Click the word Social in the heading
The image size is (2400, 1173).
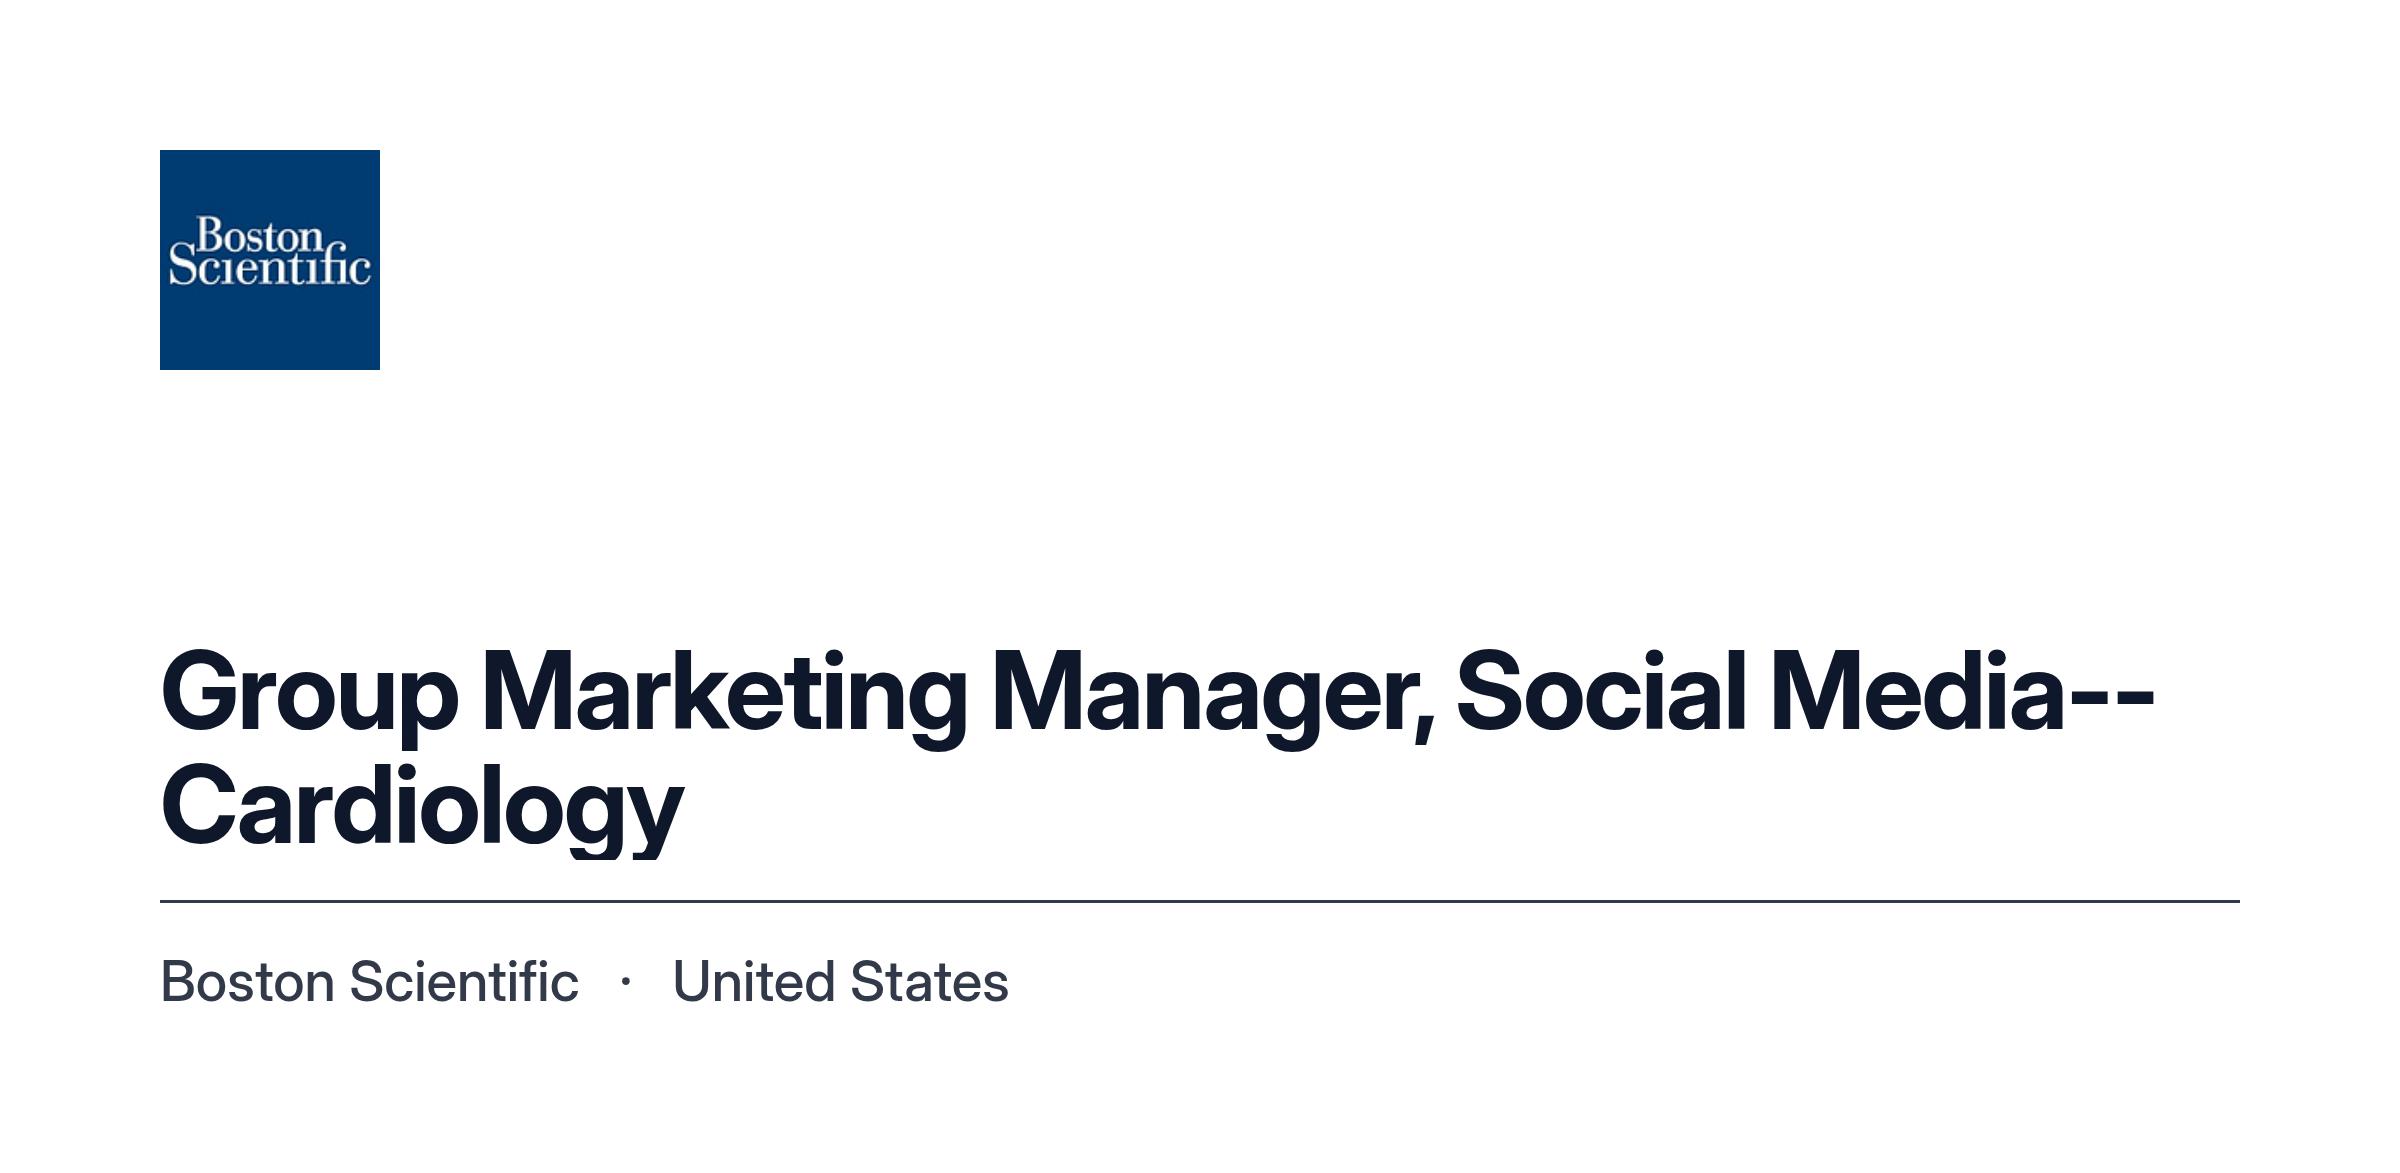click(1601, 692)
